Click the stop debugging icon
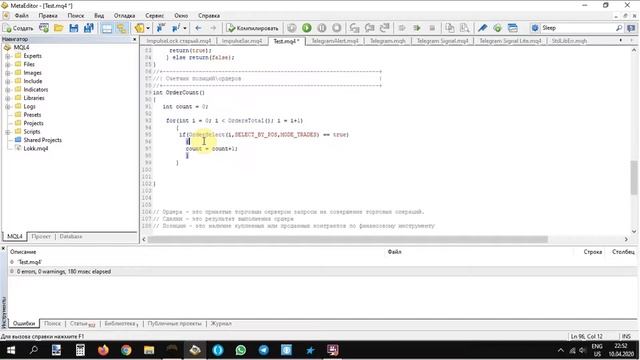The width and height of the screenshot is (640, 360). (336, 28)
